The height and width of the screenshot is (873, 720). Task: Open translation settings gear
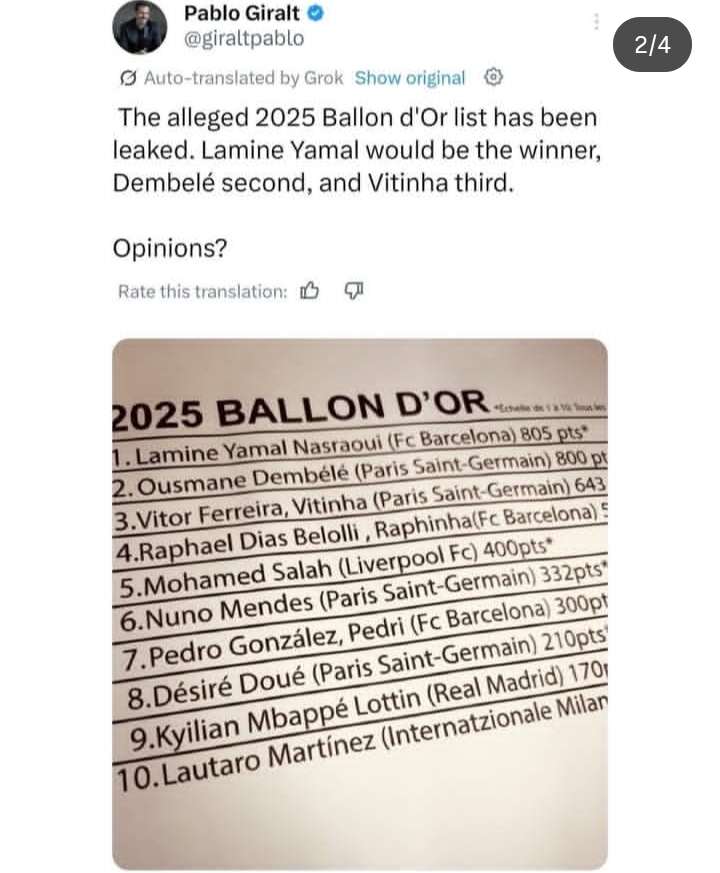(493, 77)
